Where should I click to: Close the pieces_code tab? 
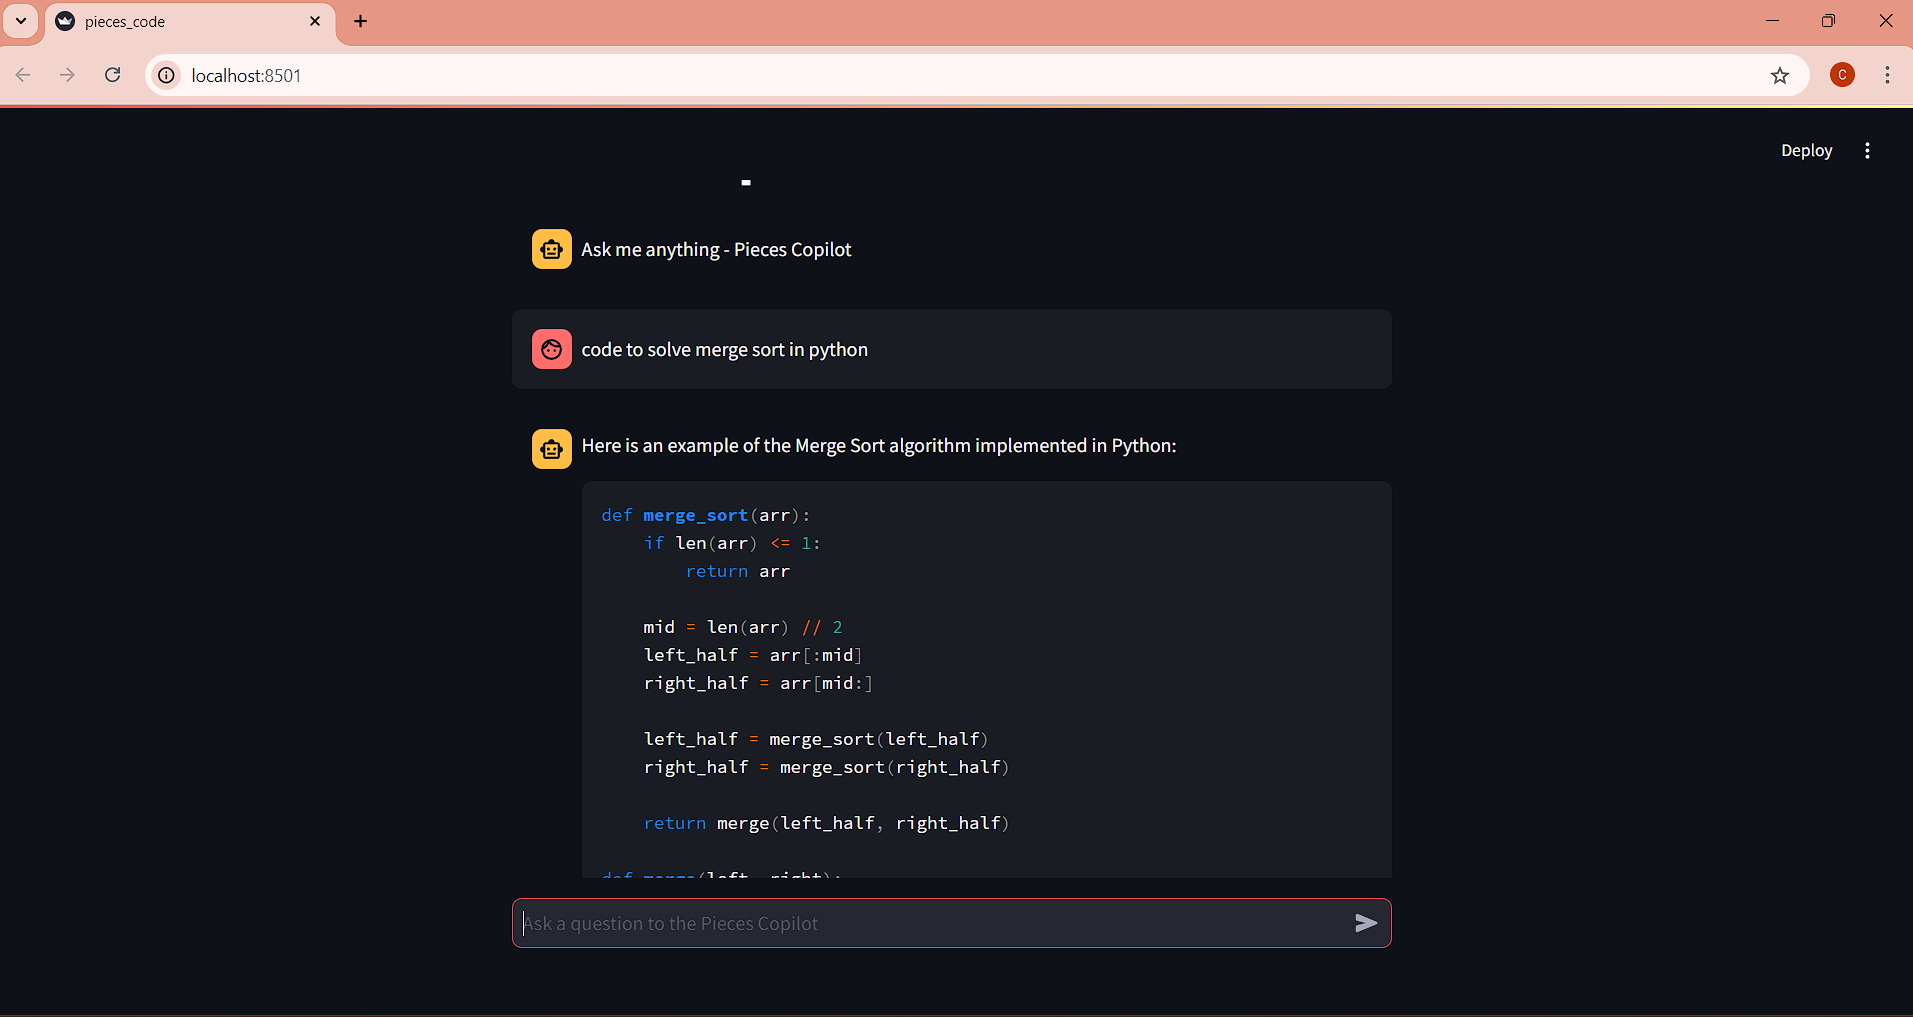pos(315,21)
